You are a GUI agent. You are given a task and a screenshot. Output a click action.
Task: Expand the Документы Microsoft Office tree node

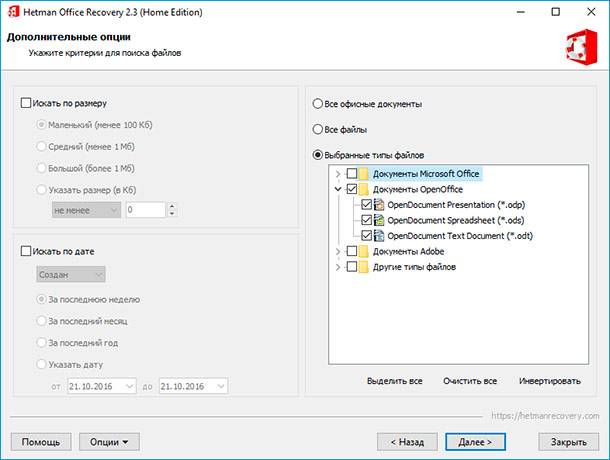tap(338, 174)
